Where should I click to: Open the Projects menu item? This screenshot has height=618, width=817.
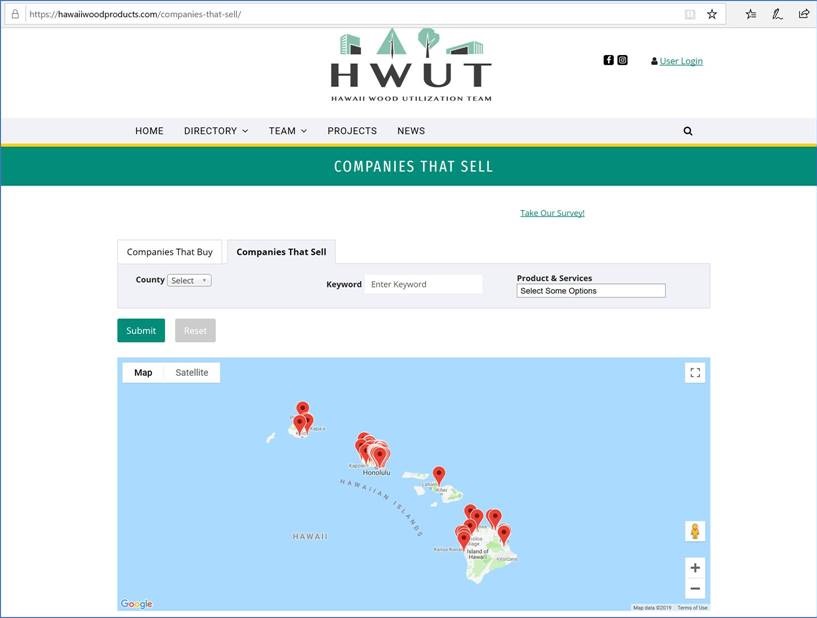tap(352, 131)
